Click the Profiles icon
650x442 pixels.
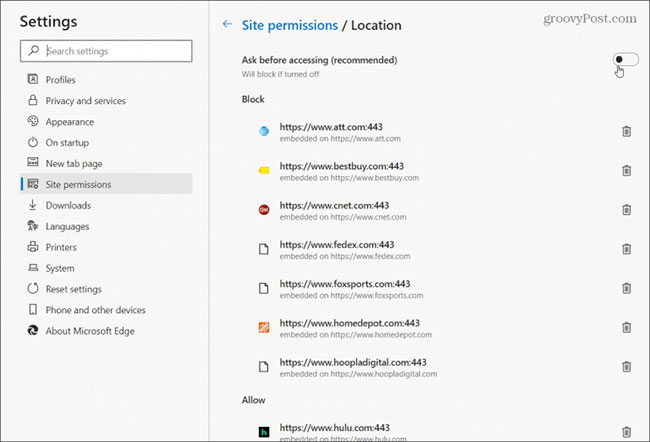pyautogui.click(x=33, y=79)
